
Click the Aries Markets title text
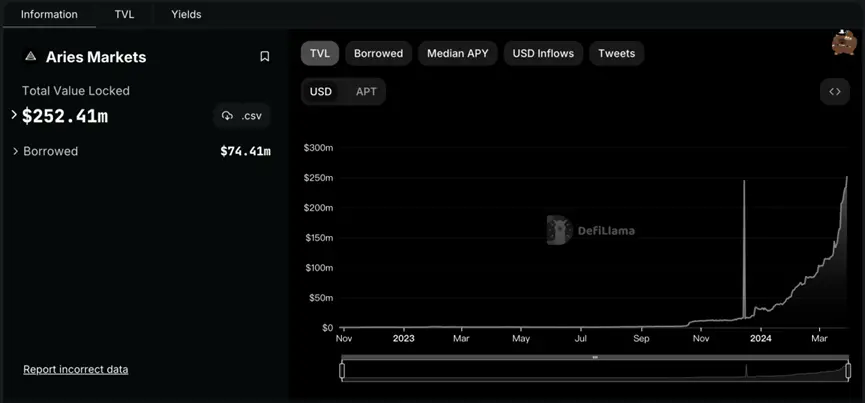coord(96,57)
